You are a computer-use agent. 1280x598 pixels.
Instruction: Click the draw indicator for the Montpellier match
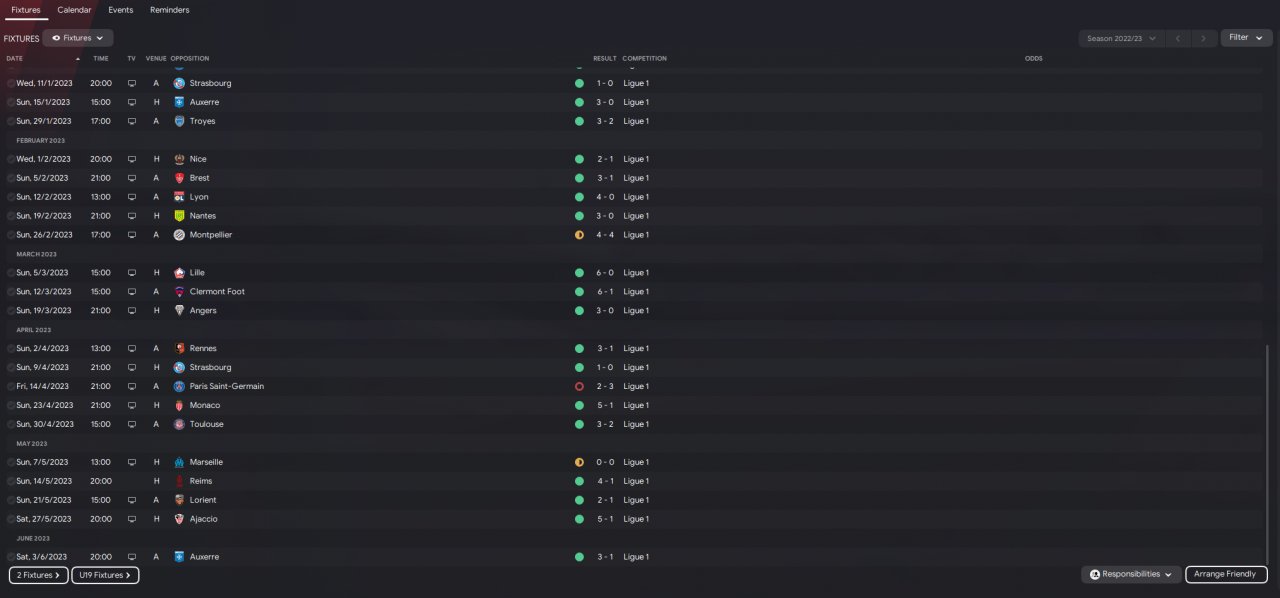click(x=579, y=235)
